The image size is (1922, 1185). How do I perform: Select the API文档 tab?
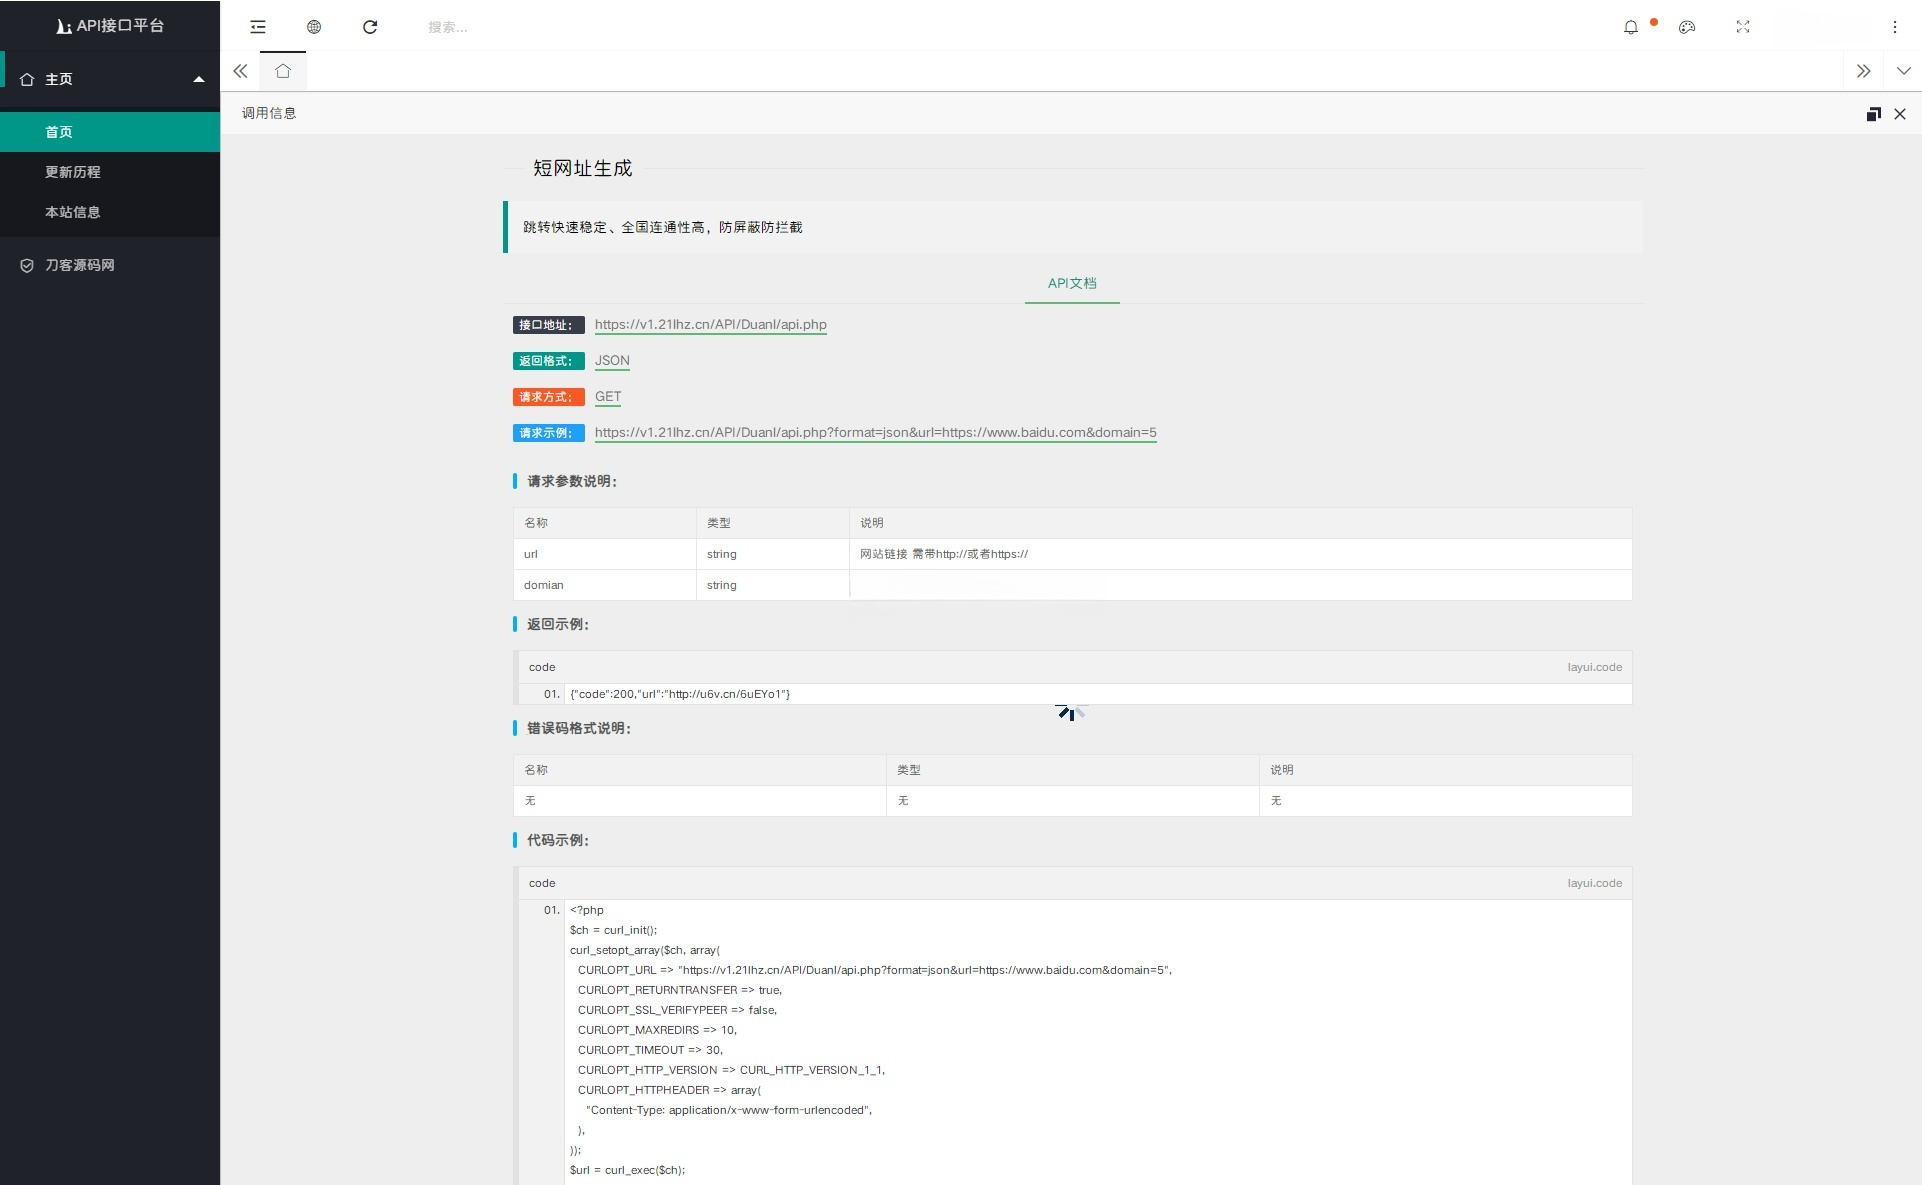[x=1071, y=283]
